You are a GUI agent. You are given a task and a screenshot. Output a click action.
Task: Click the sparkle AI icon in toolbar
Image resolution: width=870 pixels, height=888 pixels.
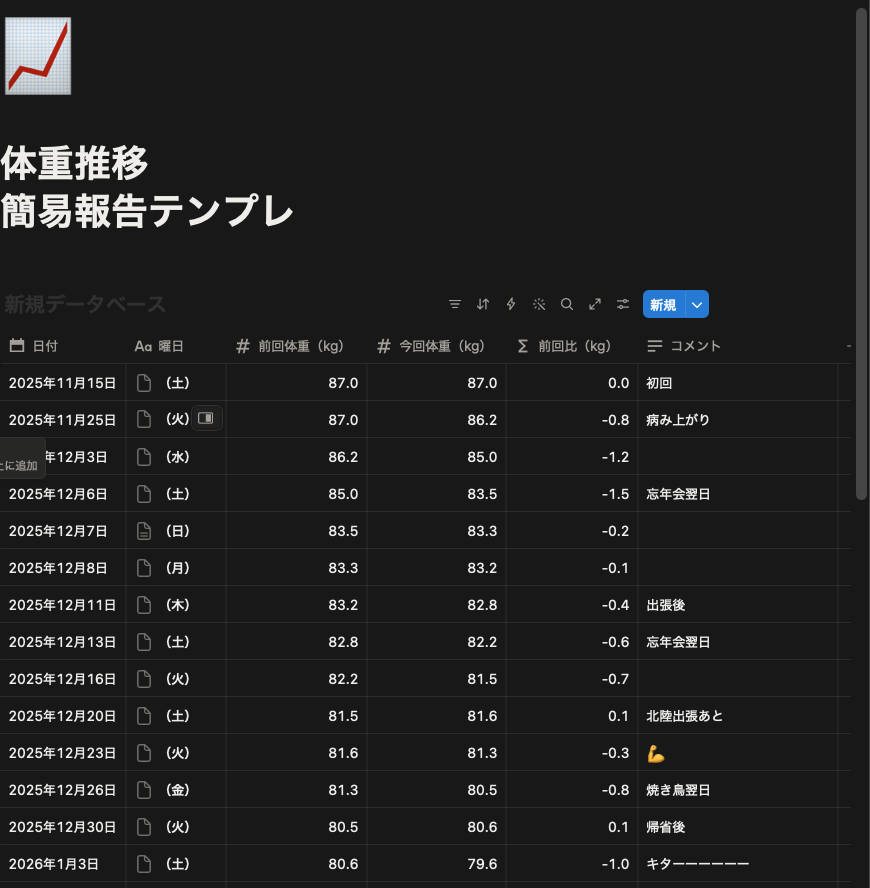(x=539, y=304)
